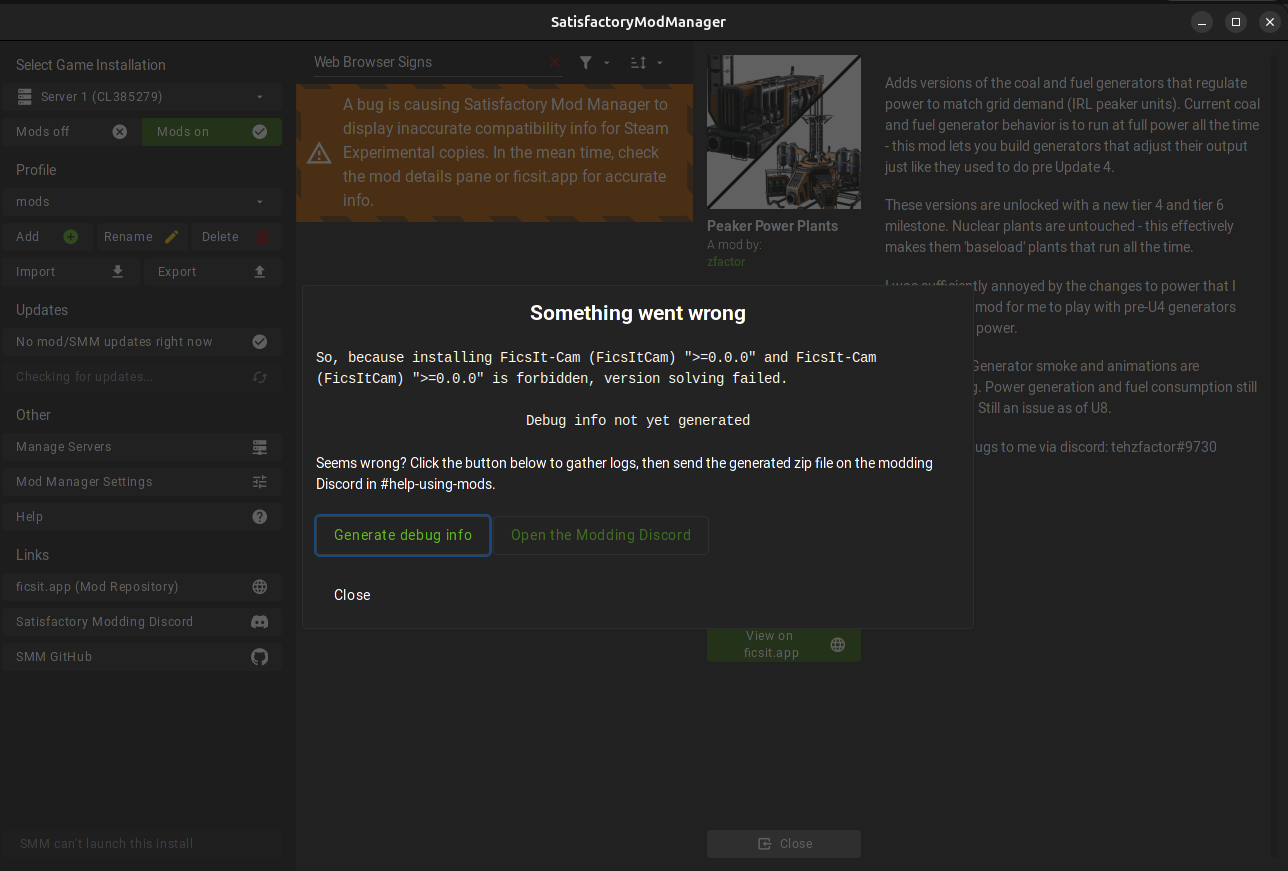Click the pencil icon beside Rename
The width and height of the screenshot is (1288, 871).
point(172,237)
